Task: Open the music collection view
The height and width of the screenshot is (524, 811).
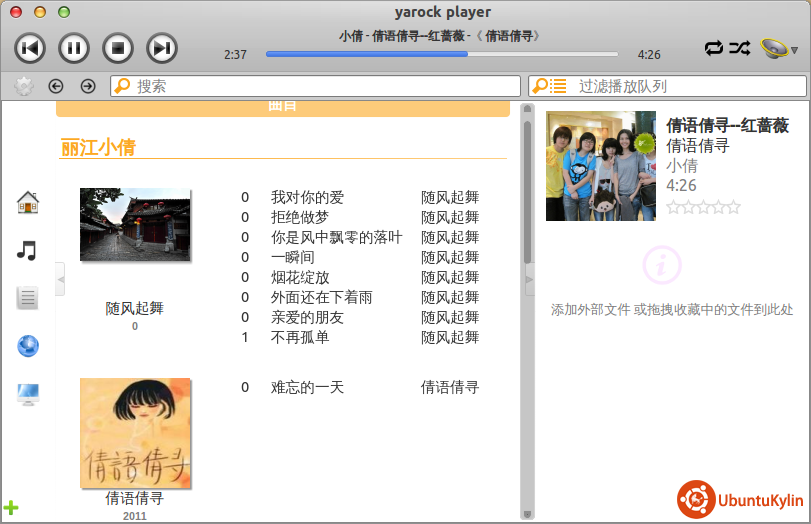Action: [x=27, y=250]
